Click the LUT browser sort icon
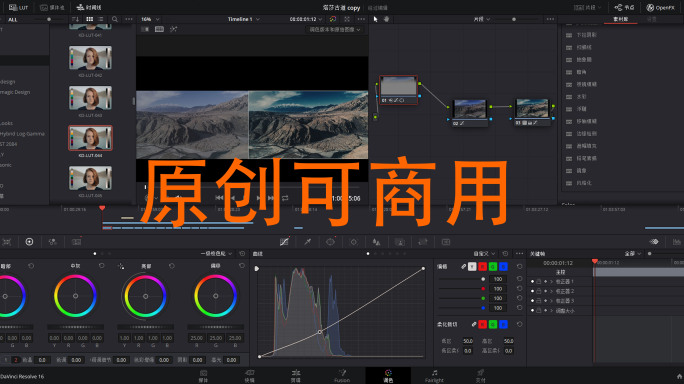The width and height of the screenshot is (684, 384). [75, 19]
